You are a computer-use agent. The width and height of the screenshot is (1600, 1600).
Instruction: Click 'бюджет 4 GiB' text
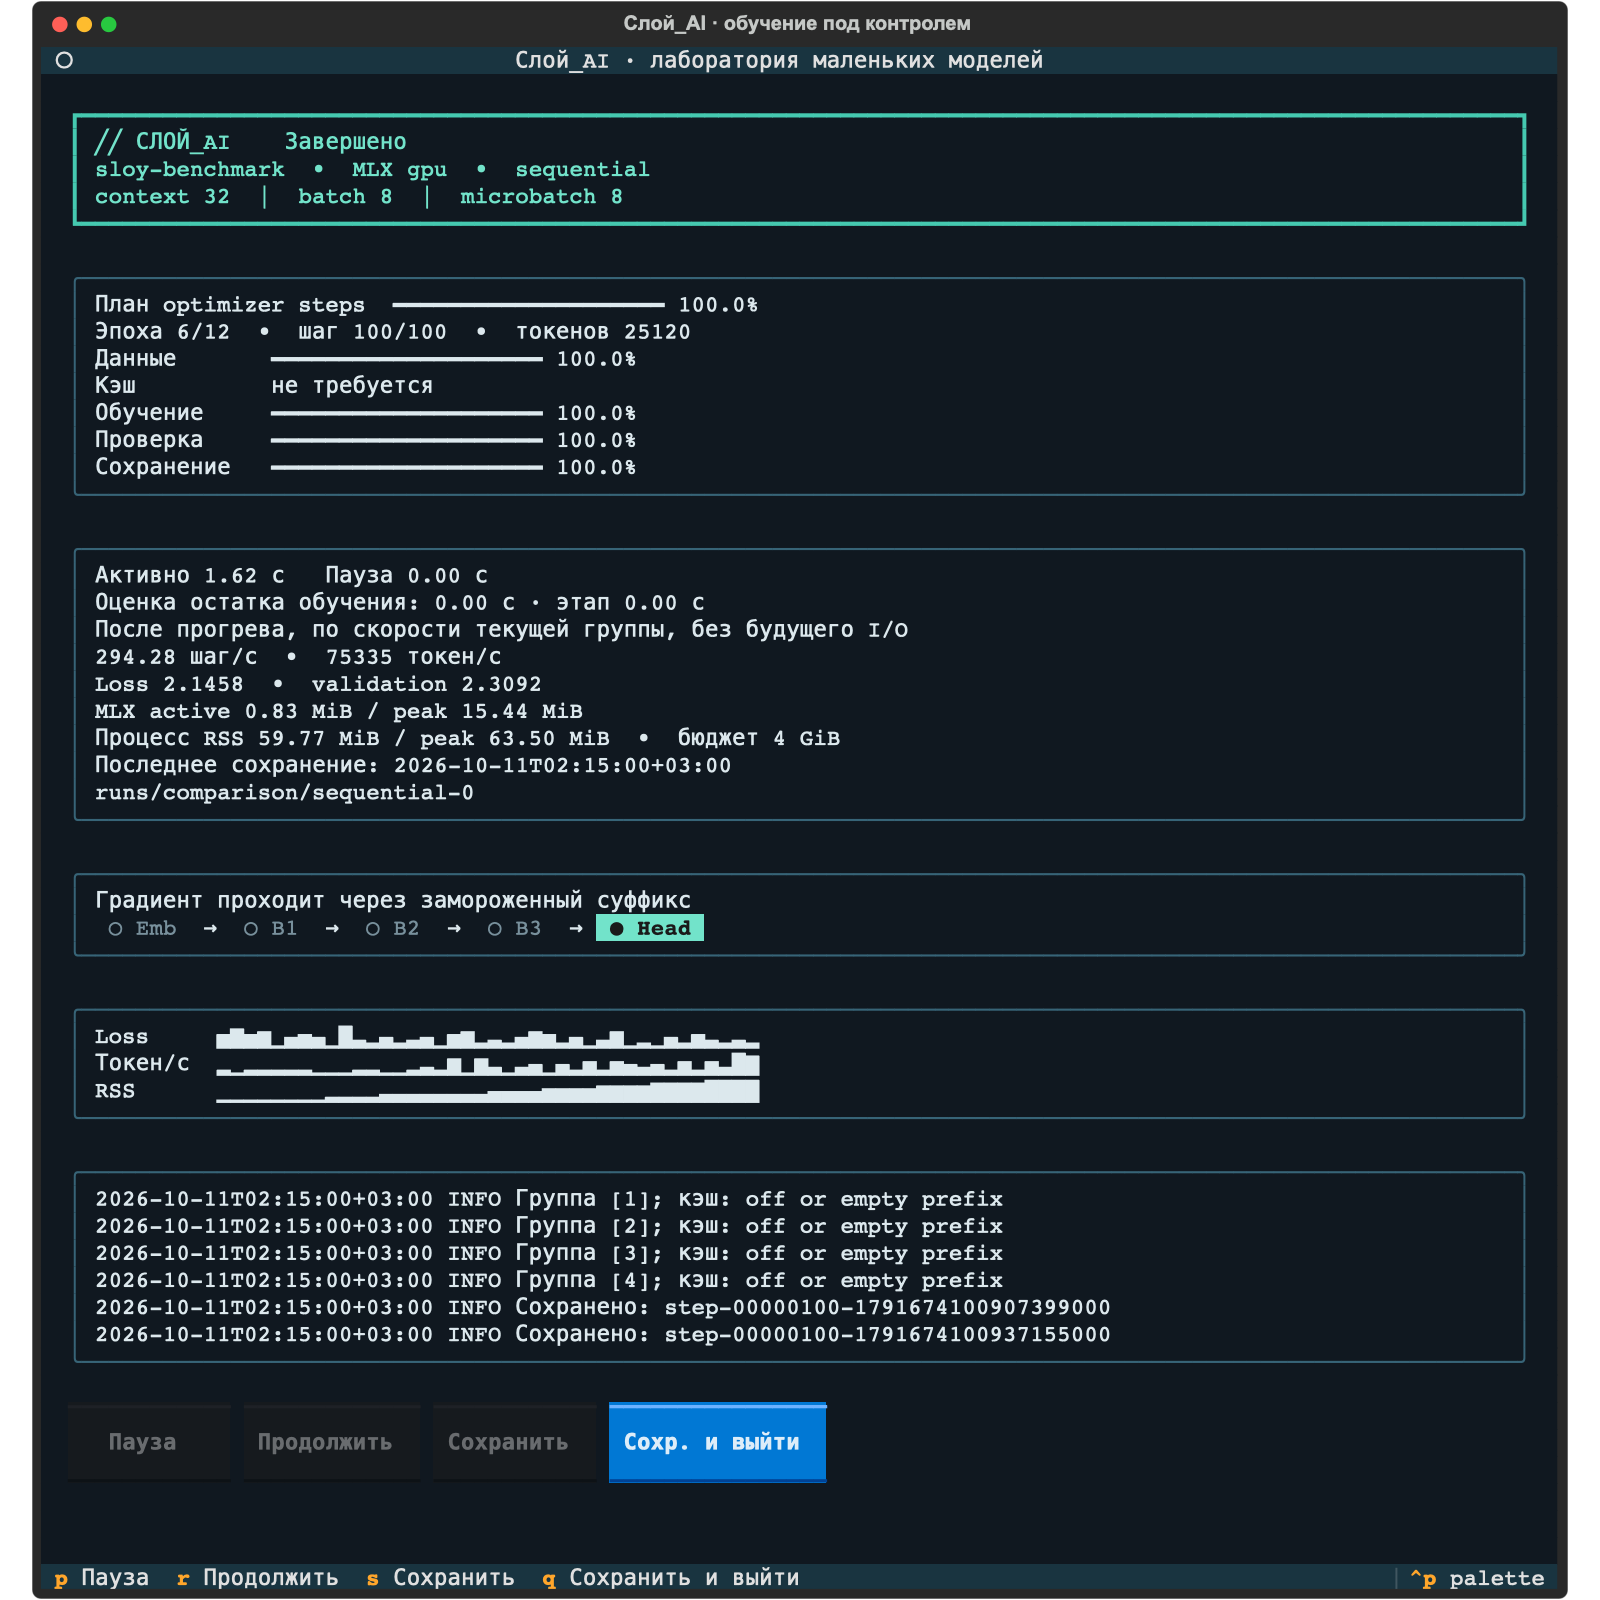click(759, 738)
